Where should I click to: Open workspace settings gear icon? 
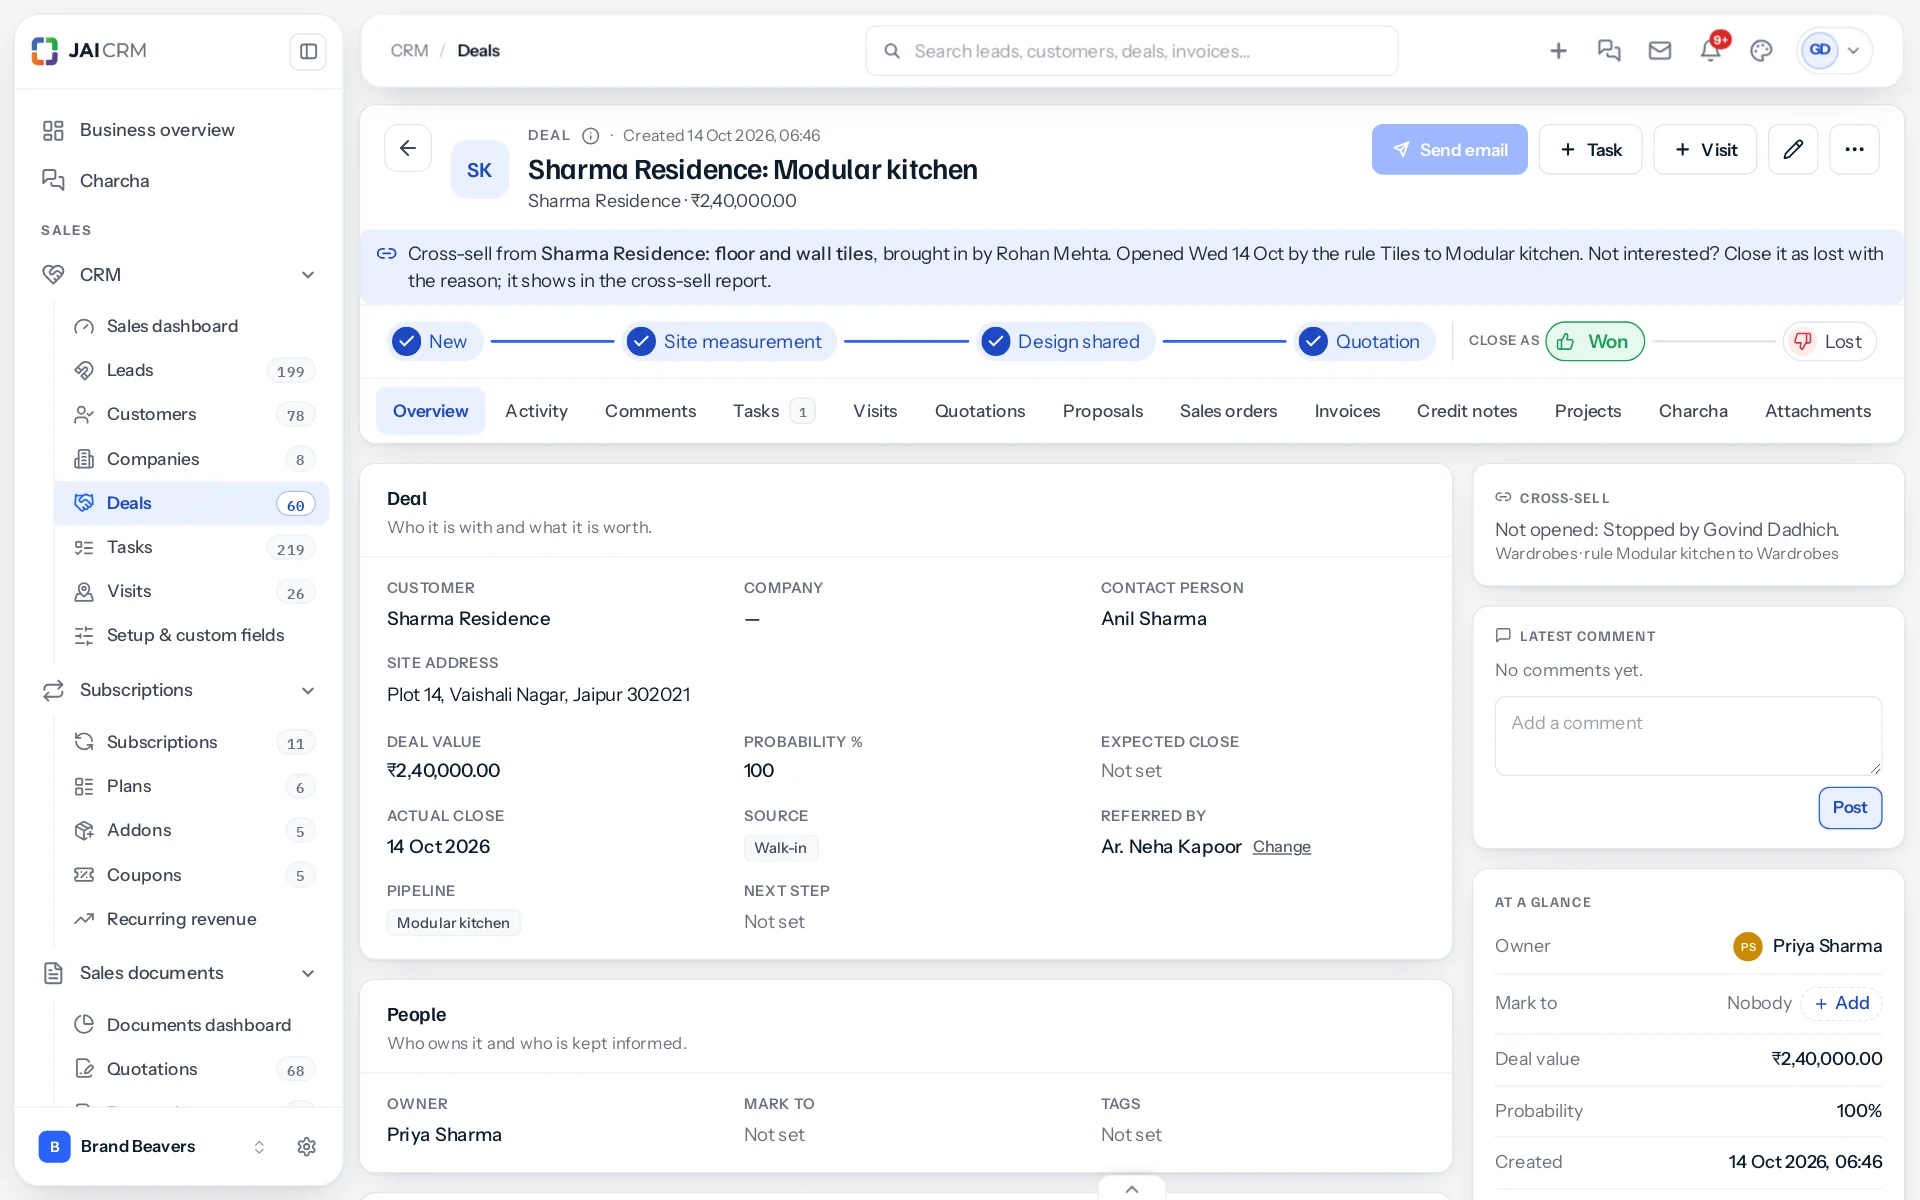[x=307, y=1147]
